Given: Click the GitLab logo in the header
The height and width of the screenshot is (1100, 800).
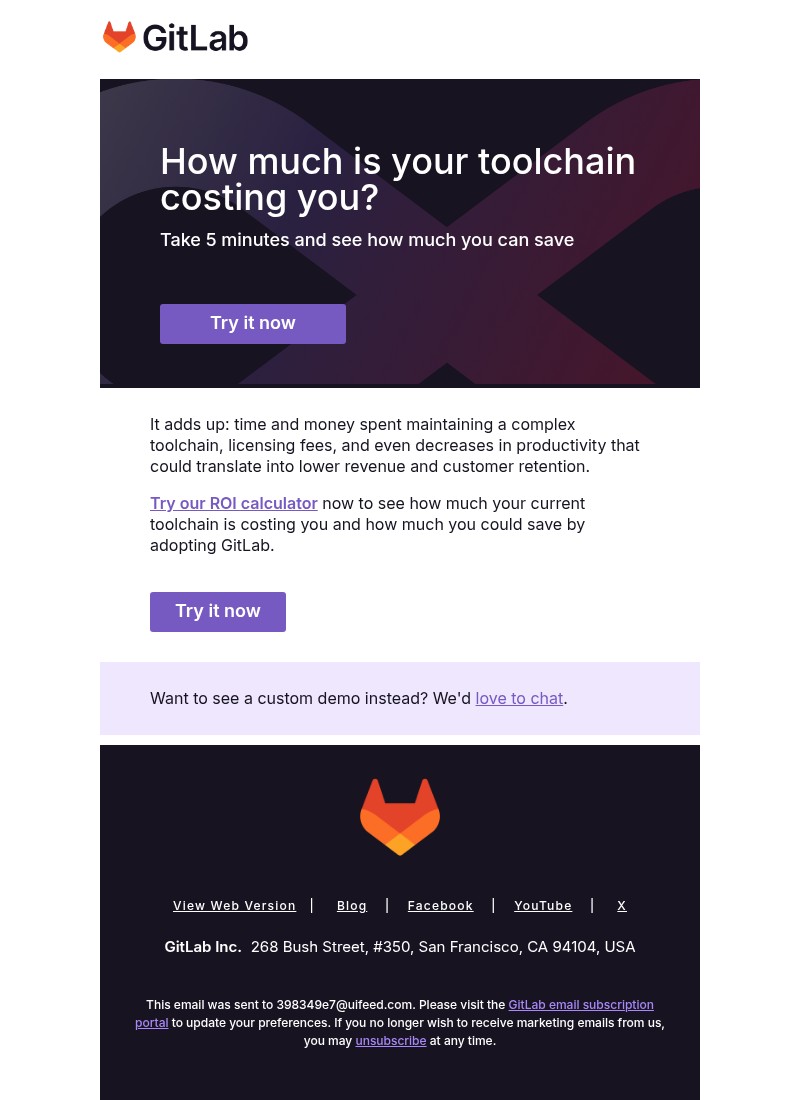Looking at the screenshot, I should [175, 37].
